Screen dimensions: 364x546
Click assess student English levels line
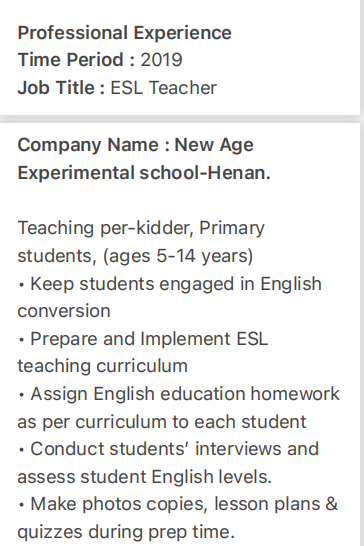pyautogui.click(x=145, y=477)
